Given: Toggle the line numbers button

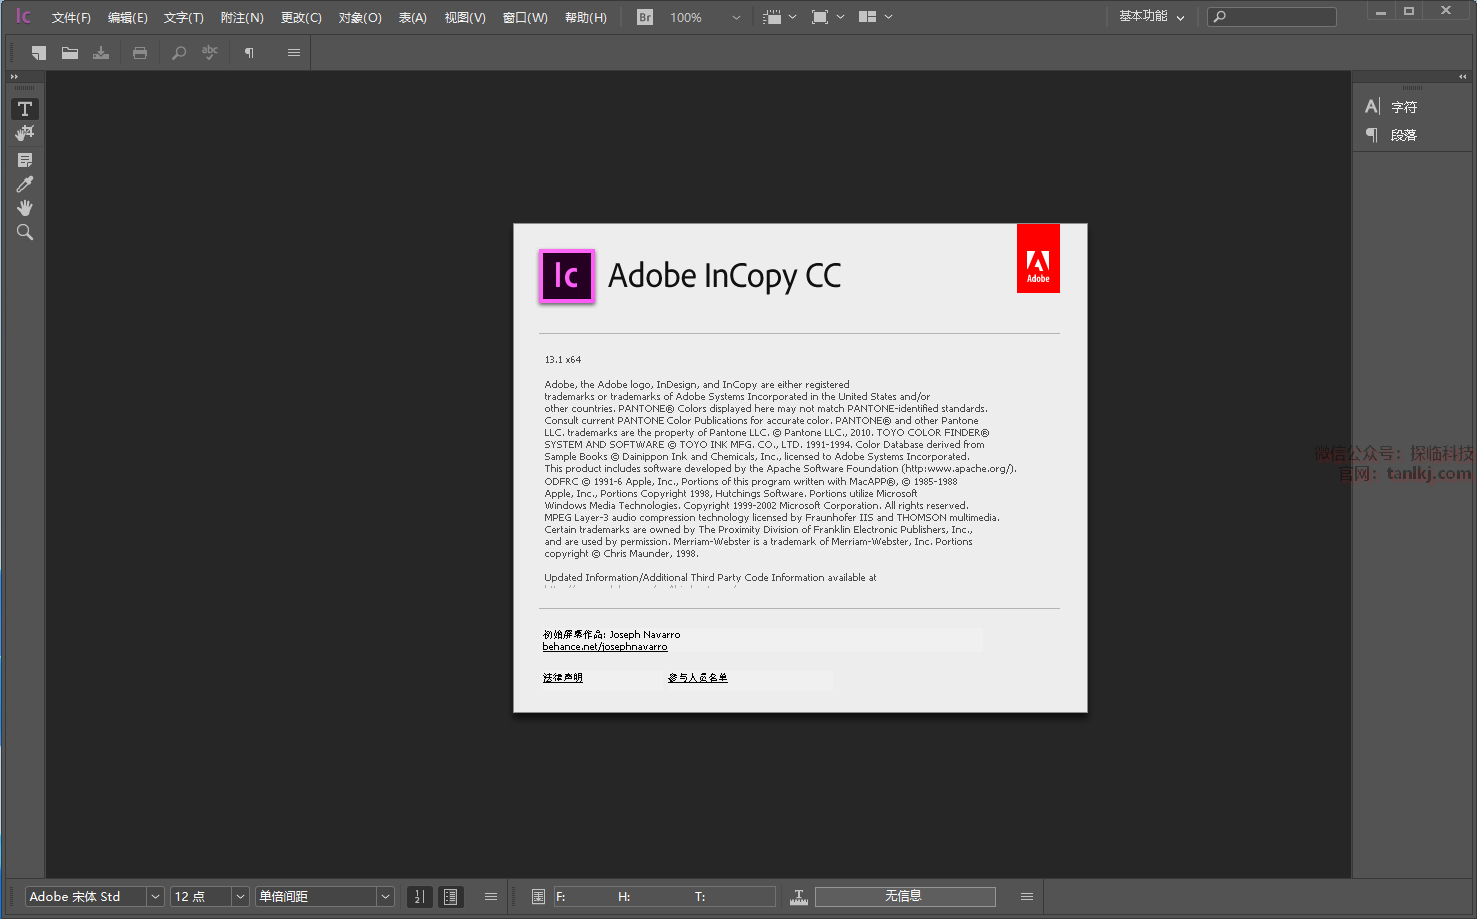Looking at the screenshot, I should [x=420, y=897].
